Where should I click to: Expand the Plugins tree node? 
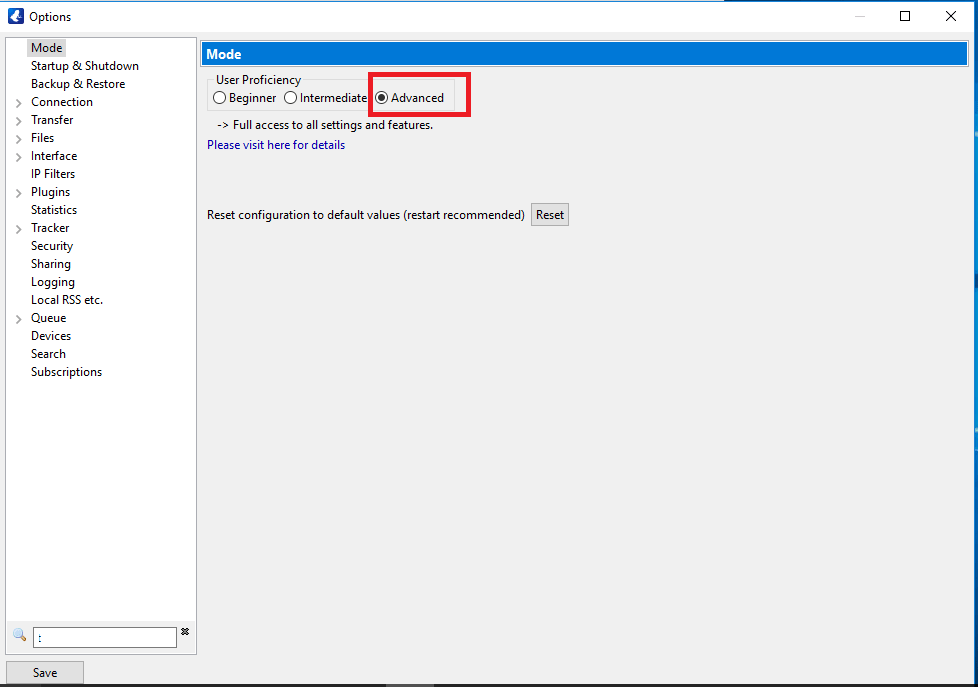click(x=19, y=193)
